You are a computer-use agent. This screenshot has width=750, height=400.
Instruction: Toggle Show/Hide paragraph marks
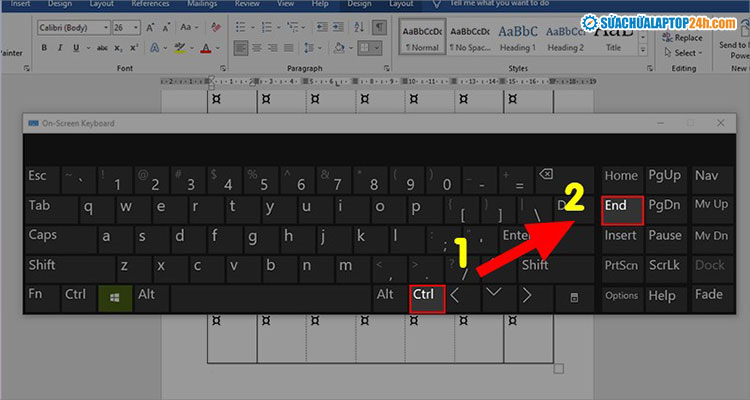pos(379,28)
